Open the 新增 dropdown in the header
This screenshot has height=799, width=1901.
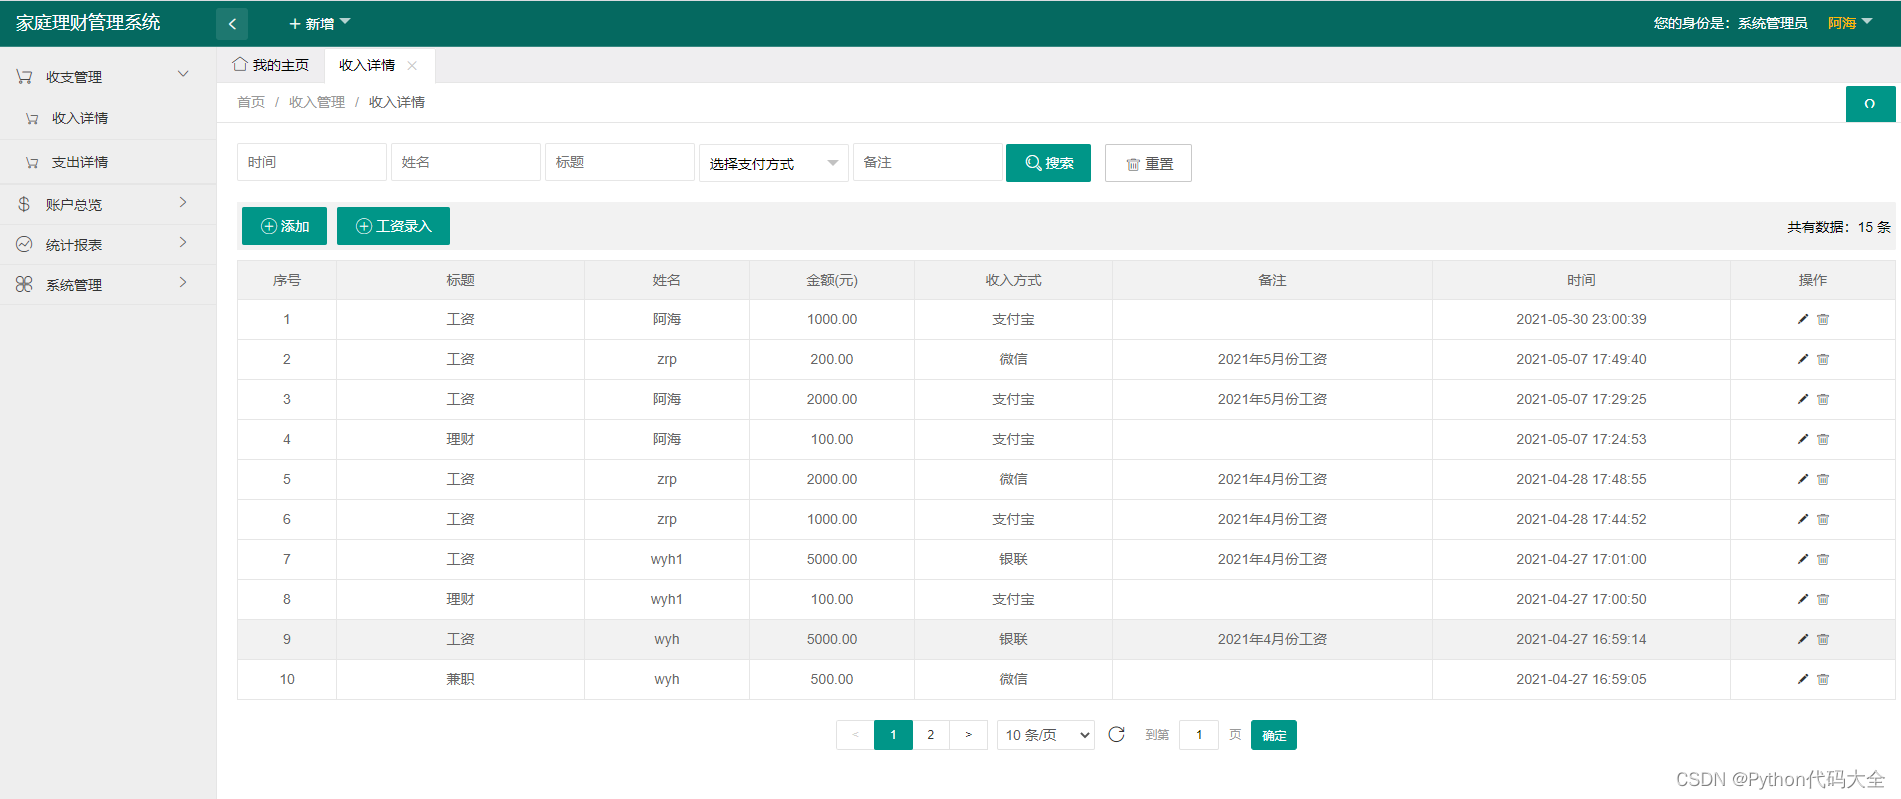click(x=320, y=23)
